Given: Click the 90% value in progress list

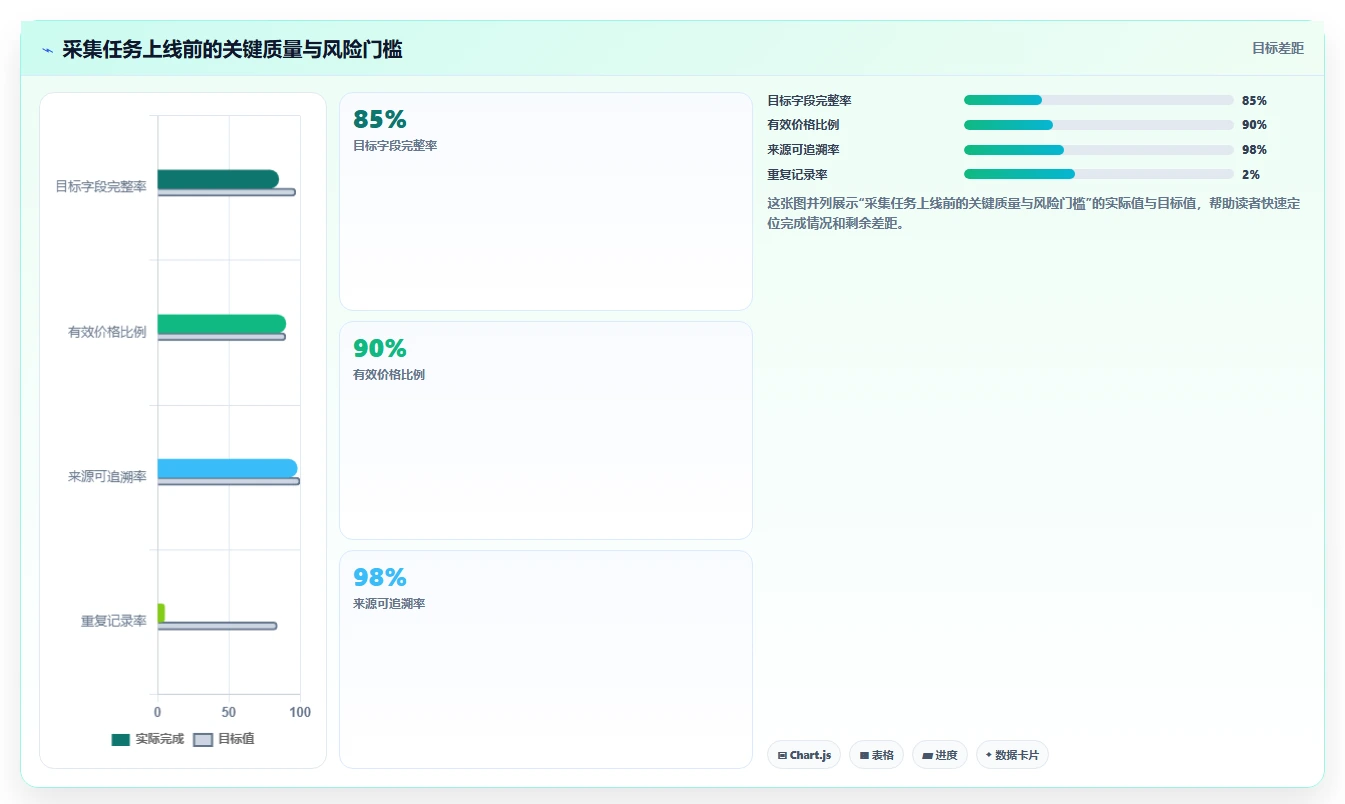Looking at the screenshot, I should [x=1254, y=125].
